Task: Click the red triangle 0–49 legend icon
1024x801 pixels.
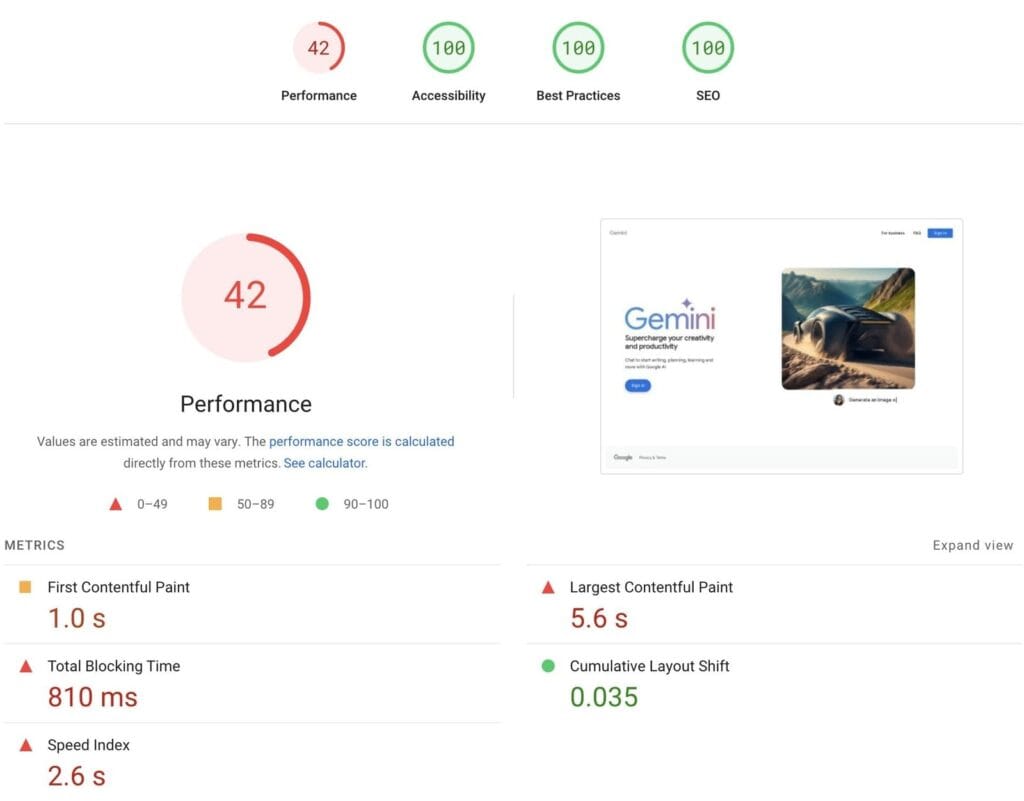Action: [x=116, y=504]
